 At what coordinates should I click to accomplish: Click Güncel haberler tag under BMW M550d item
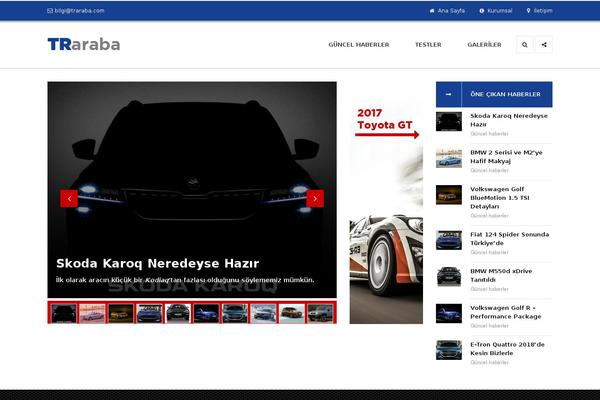point(489,289)
